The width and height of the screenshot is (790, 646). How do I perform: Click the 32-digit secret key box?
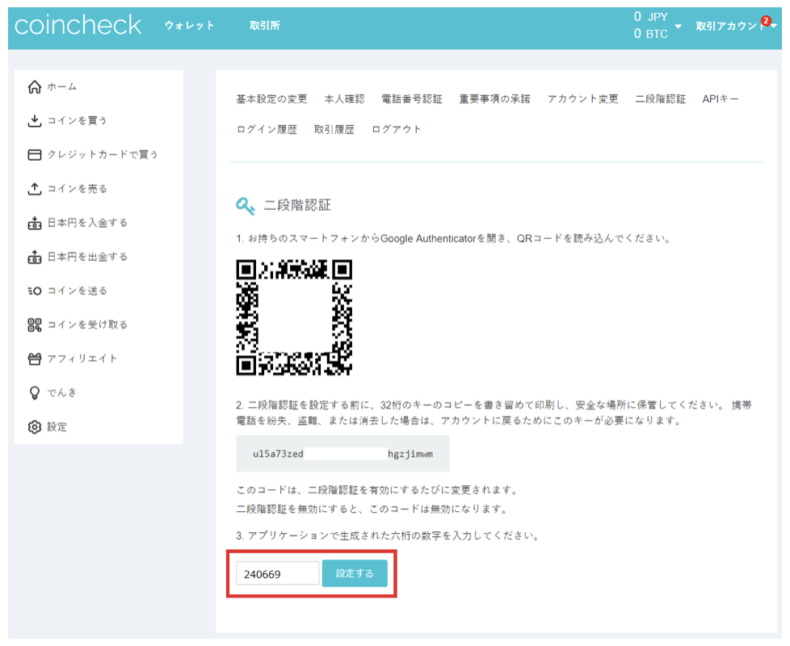point(343,454)
